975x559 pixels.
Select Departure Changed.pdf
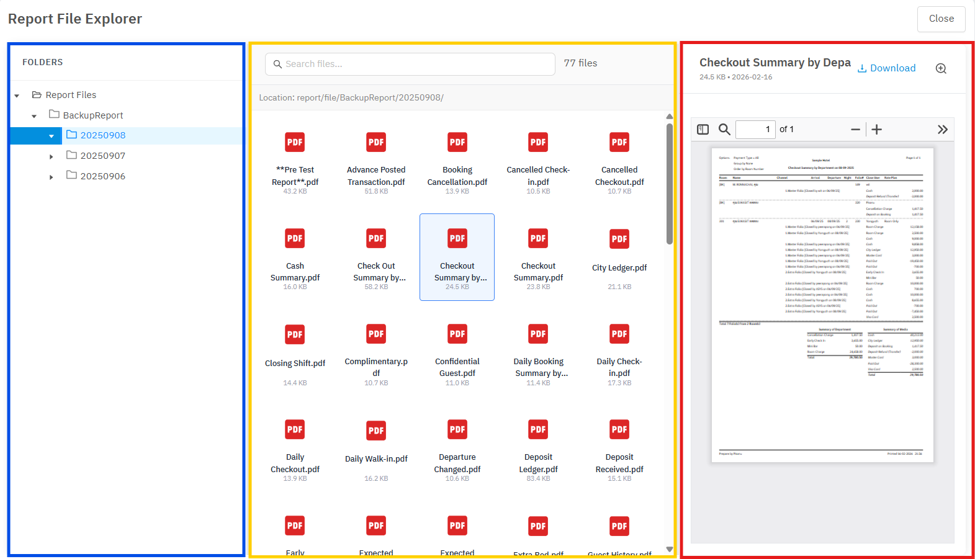coord(457,449)
